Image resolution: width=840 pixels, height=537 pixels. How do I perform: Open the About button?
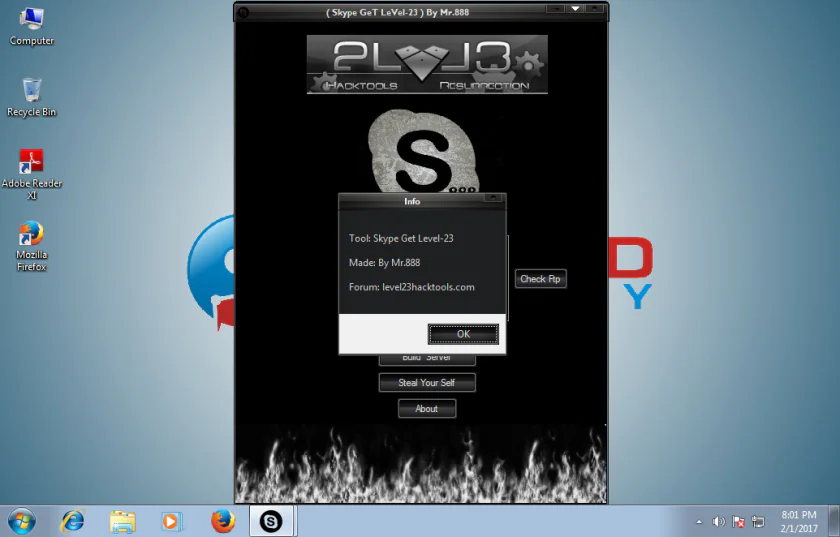[427, 408]
